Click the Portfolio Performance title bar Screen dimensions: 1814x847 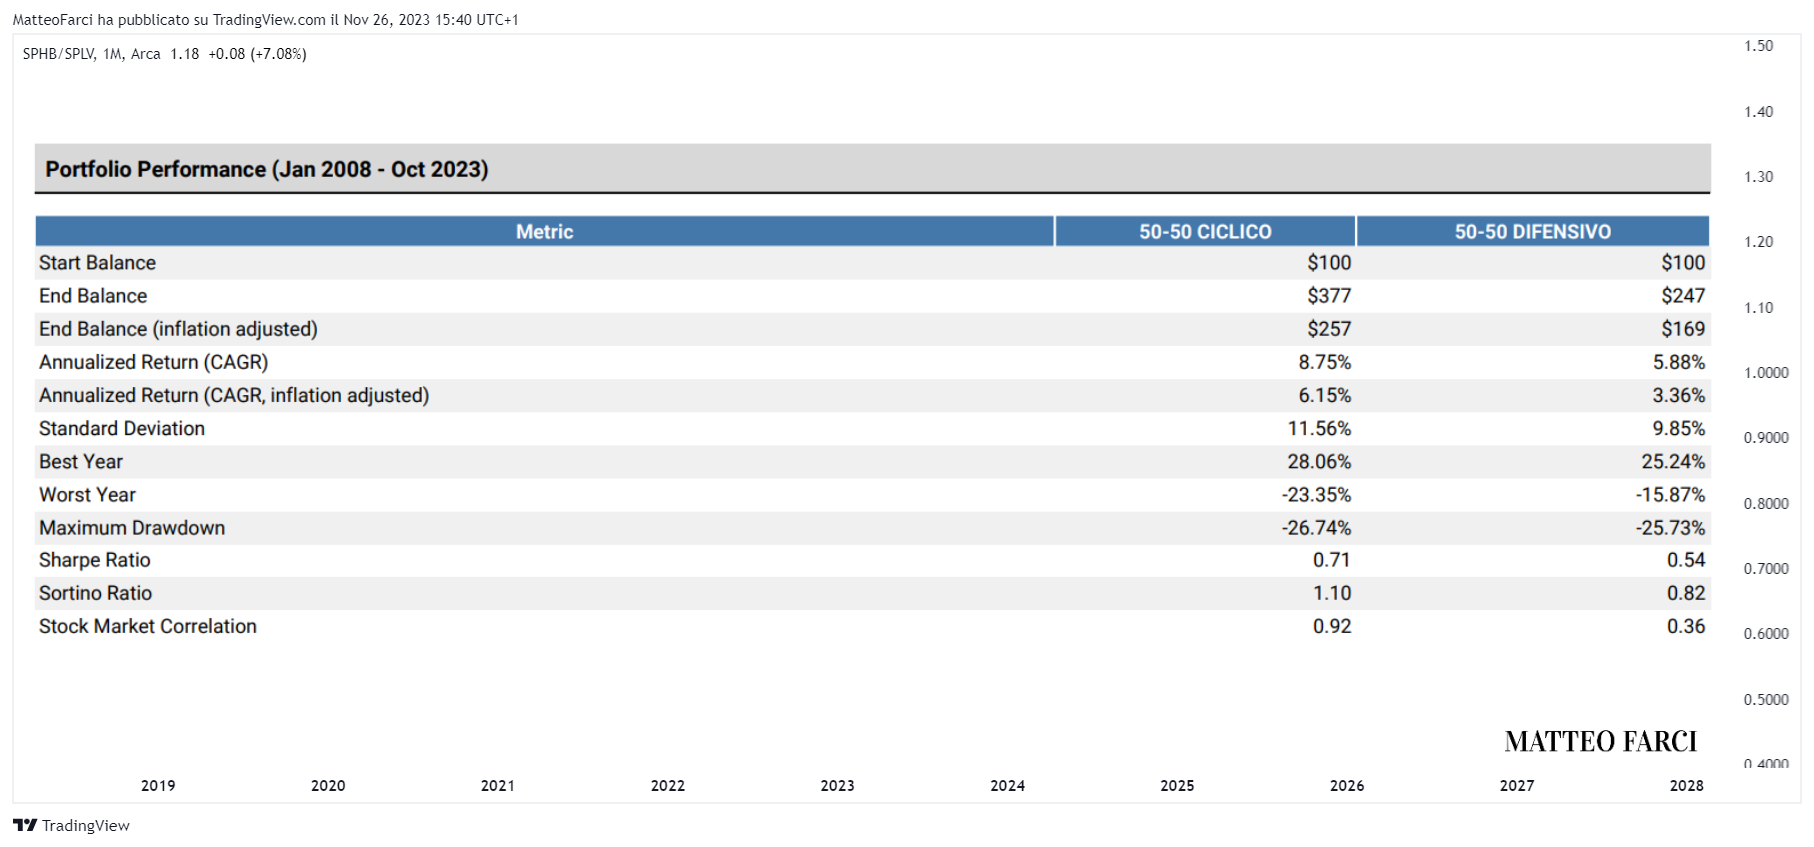872,169
